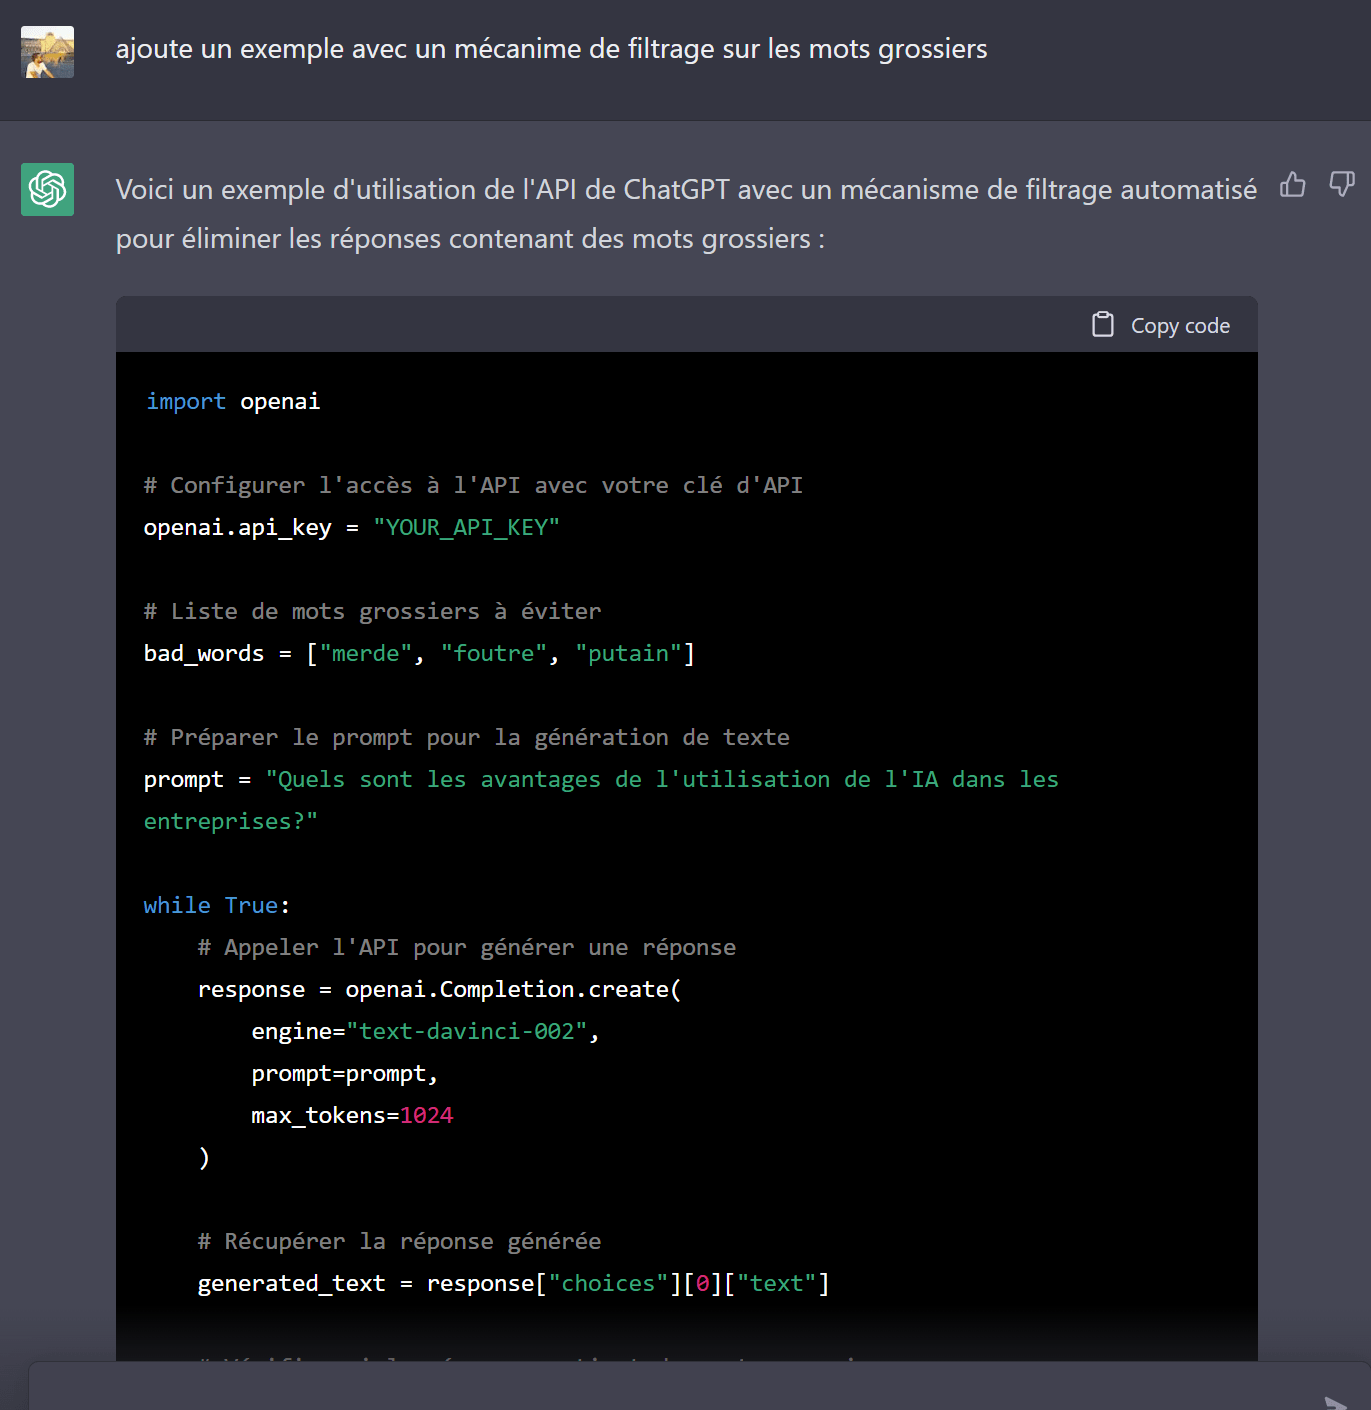Click the word 'entreprises?"' in the code
The image size is (1371, 1410).
(231, 822)
